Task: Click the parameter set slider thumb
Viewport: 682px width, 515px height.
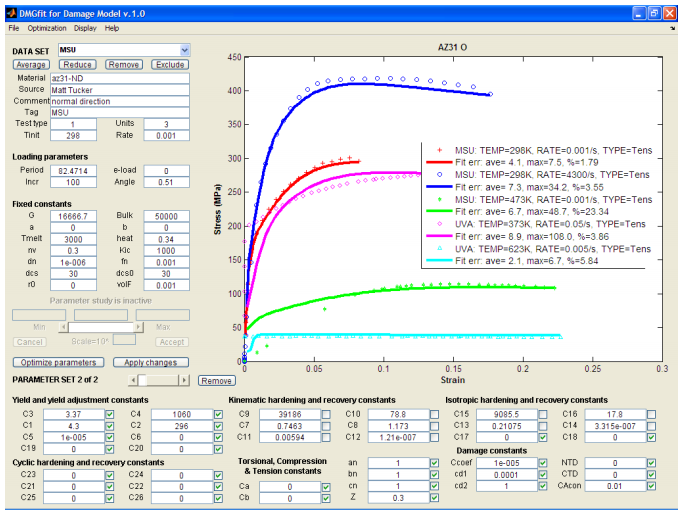Action: click(x=143, y=380)
